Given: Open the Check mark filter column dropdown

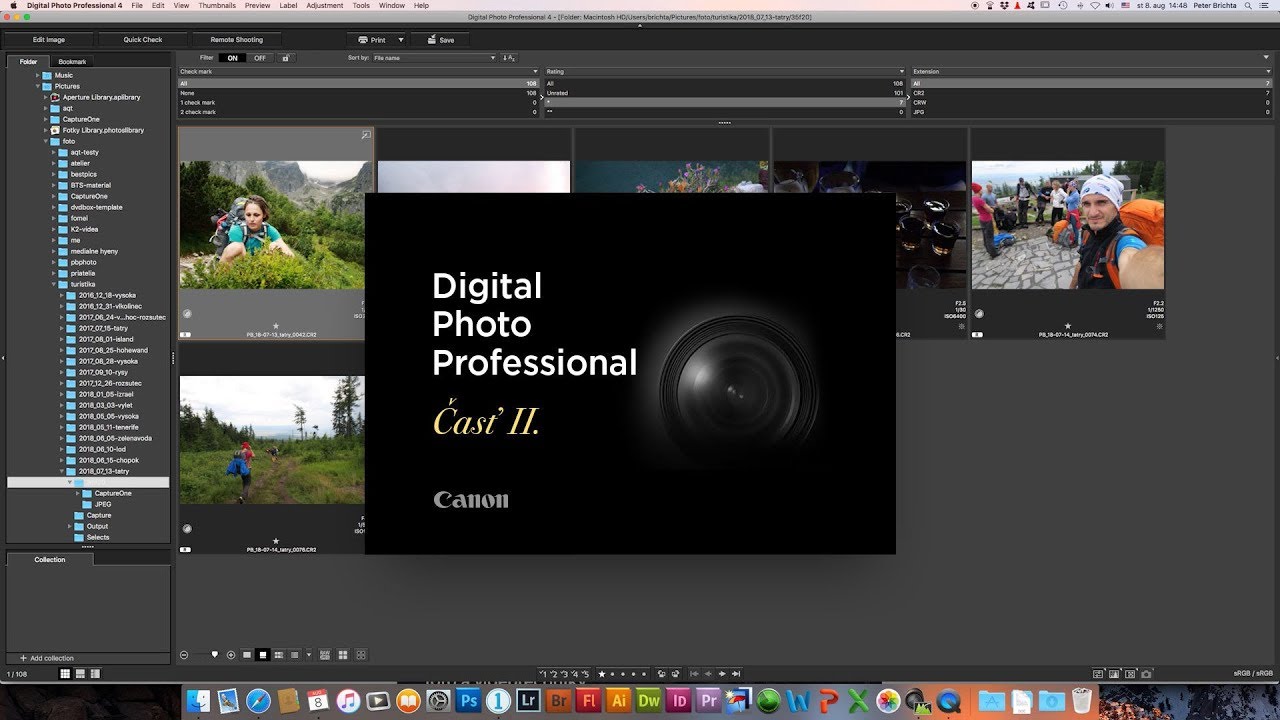Looking at the screenshot, I should coord(535,72).
